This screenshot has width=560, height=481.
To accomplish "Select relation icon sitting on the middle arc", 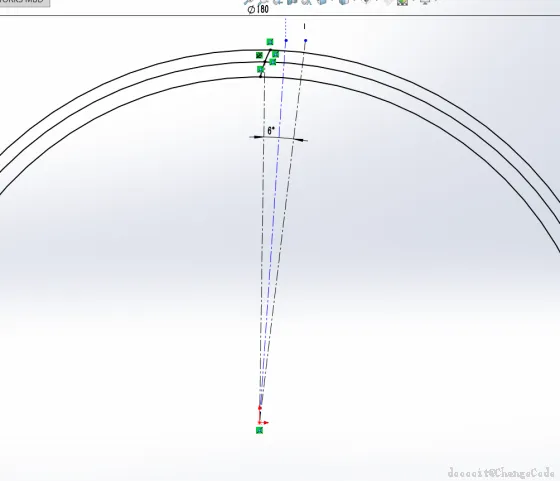I will click(273, 62).
